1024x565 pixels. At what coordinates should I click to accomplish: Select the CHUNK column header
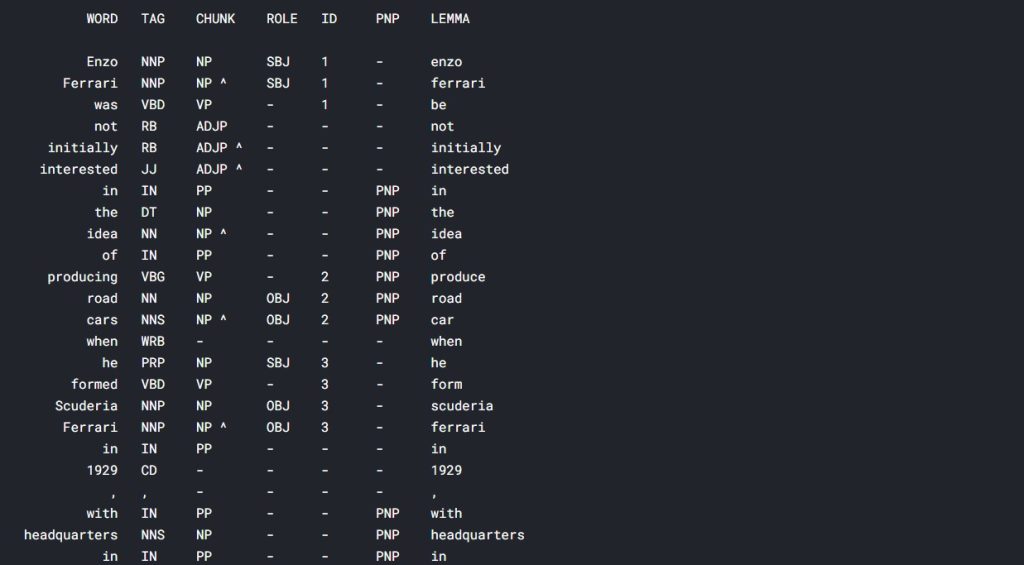(x=216, y=19)
